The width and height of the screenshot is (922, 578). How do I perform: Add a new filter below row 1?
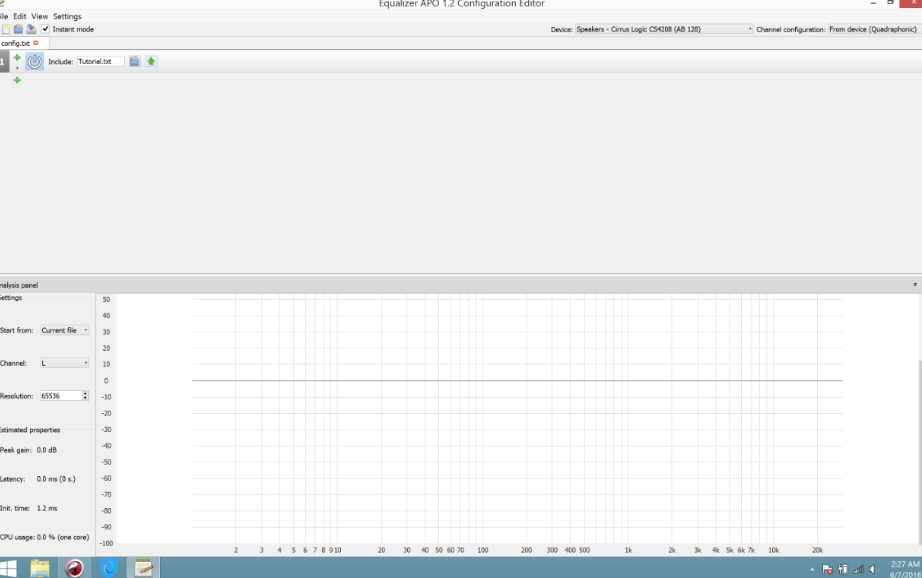click(x=17, y=80)
